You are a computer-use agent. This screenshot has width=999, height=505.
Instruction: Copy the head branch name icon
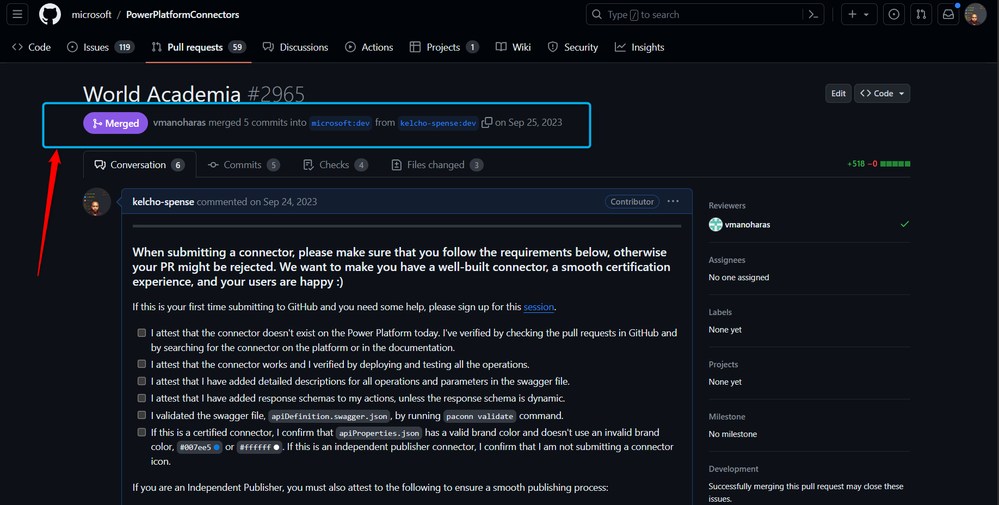(x=487, y=122)
